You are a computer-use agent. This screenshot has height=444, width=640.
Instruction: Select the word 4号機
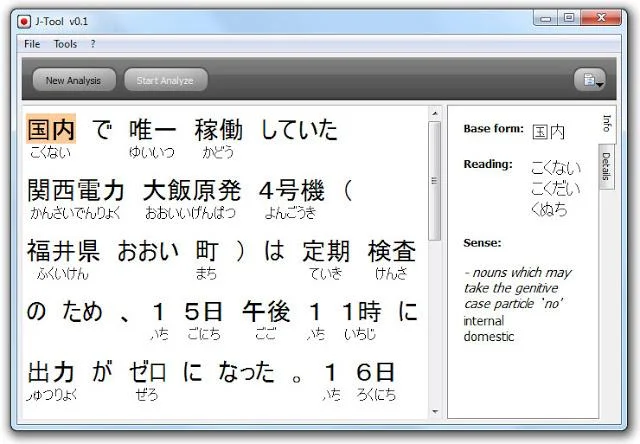point(291,190)
